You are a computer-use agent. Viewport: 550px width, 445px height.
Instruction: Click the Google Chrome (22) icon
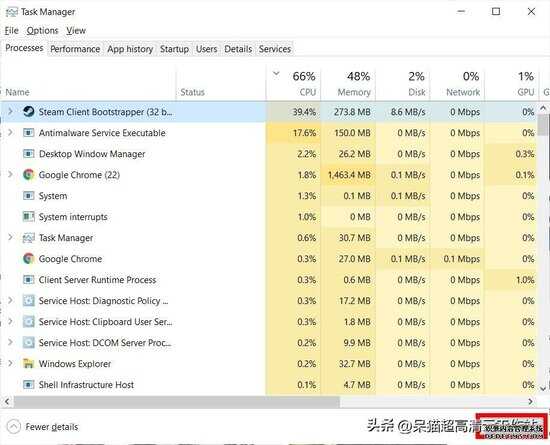[x=28, y=175]
